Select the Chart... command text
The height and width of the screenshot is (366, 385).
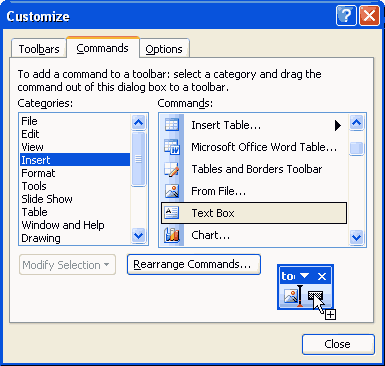click(210, 235)
